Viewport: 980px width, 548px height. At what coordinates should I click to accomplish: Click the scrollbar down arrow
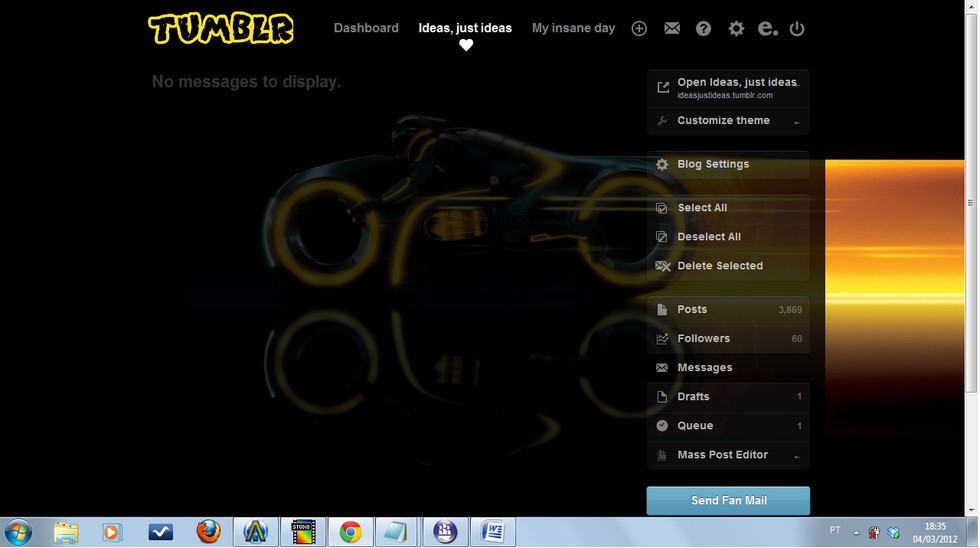971,510
